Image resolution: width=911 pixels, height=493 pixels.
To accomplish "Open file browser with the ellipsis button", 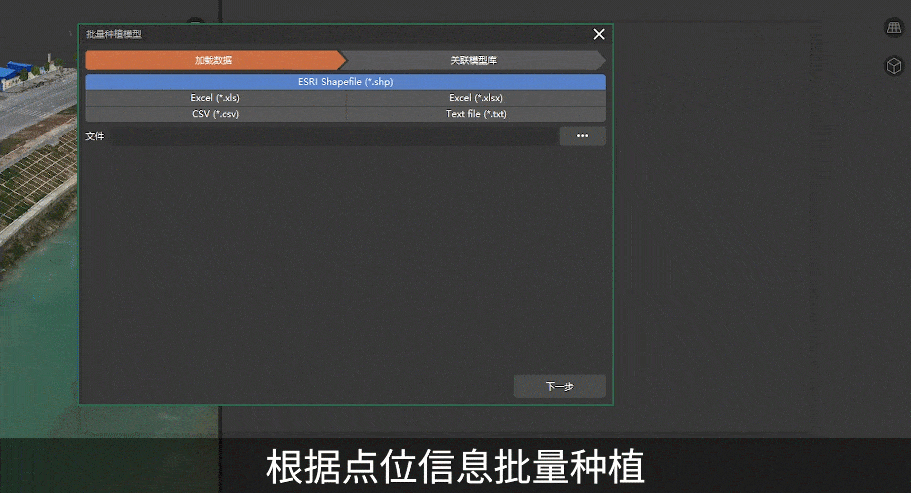I will [x=582, y=136].
